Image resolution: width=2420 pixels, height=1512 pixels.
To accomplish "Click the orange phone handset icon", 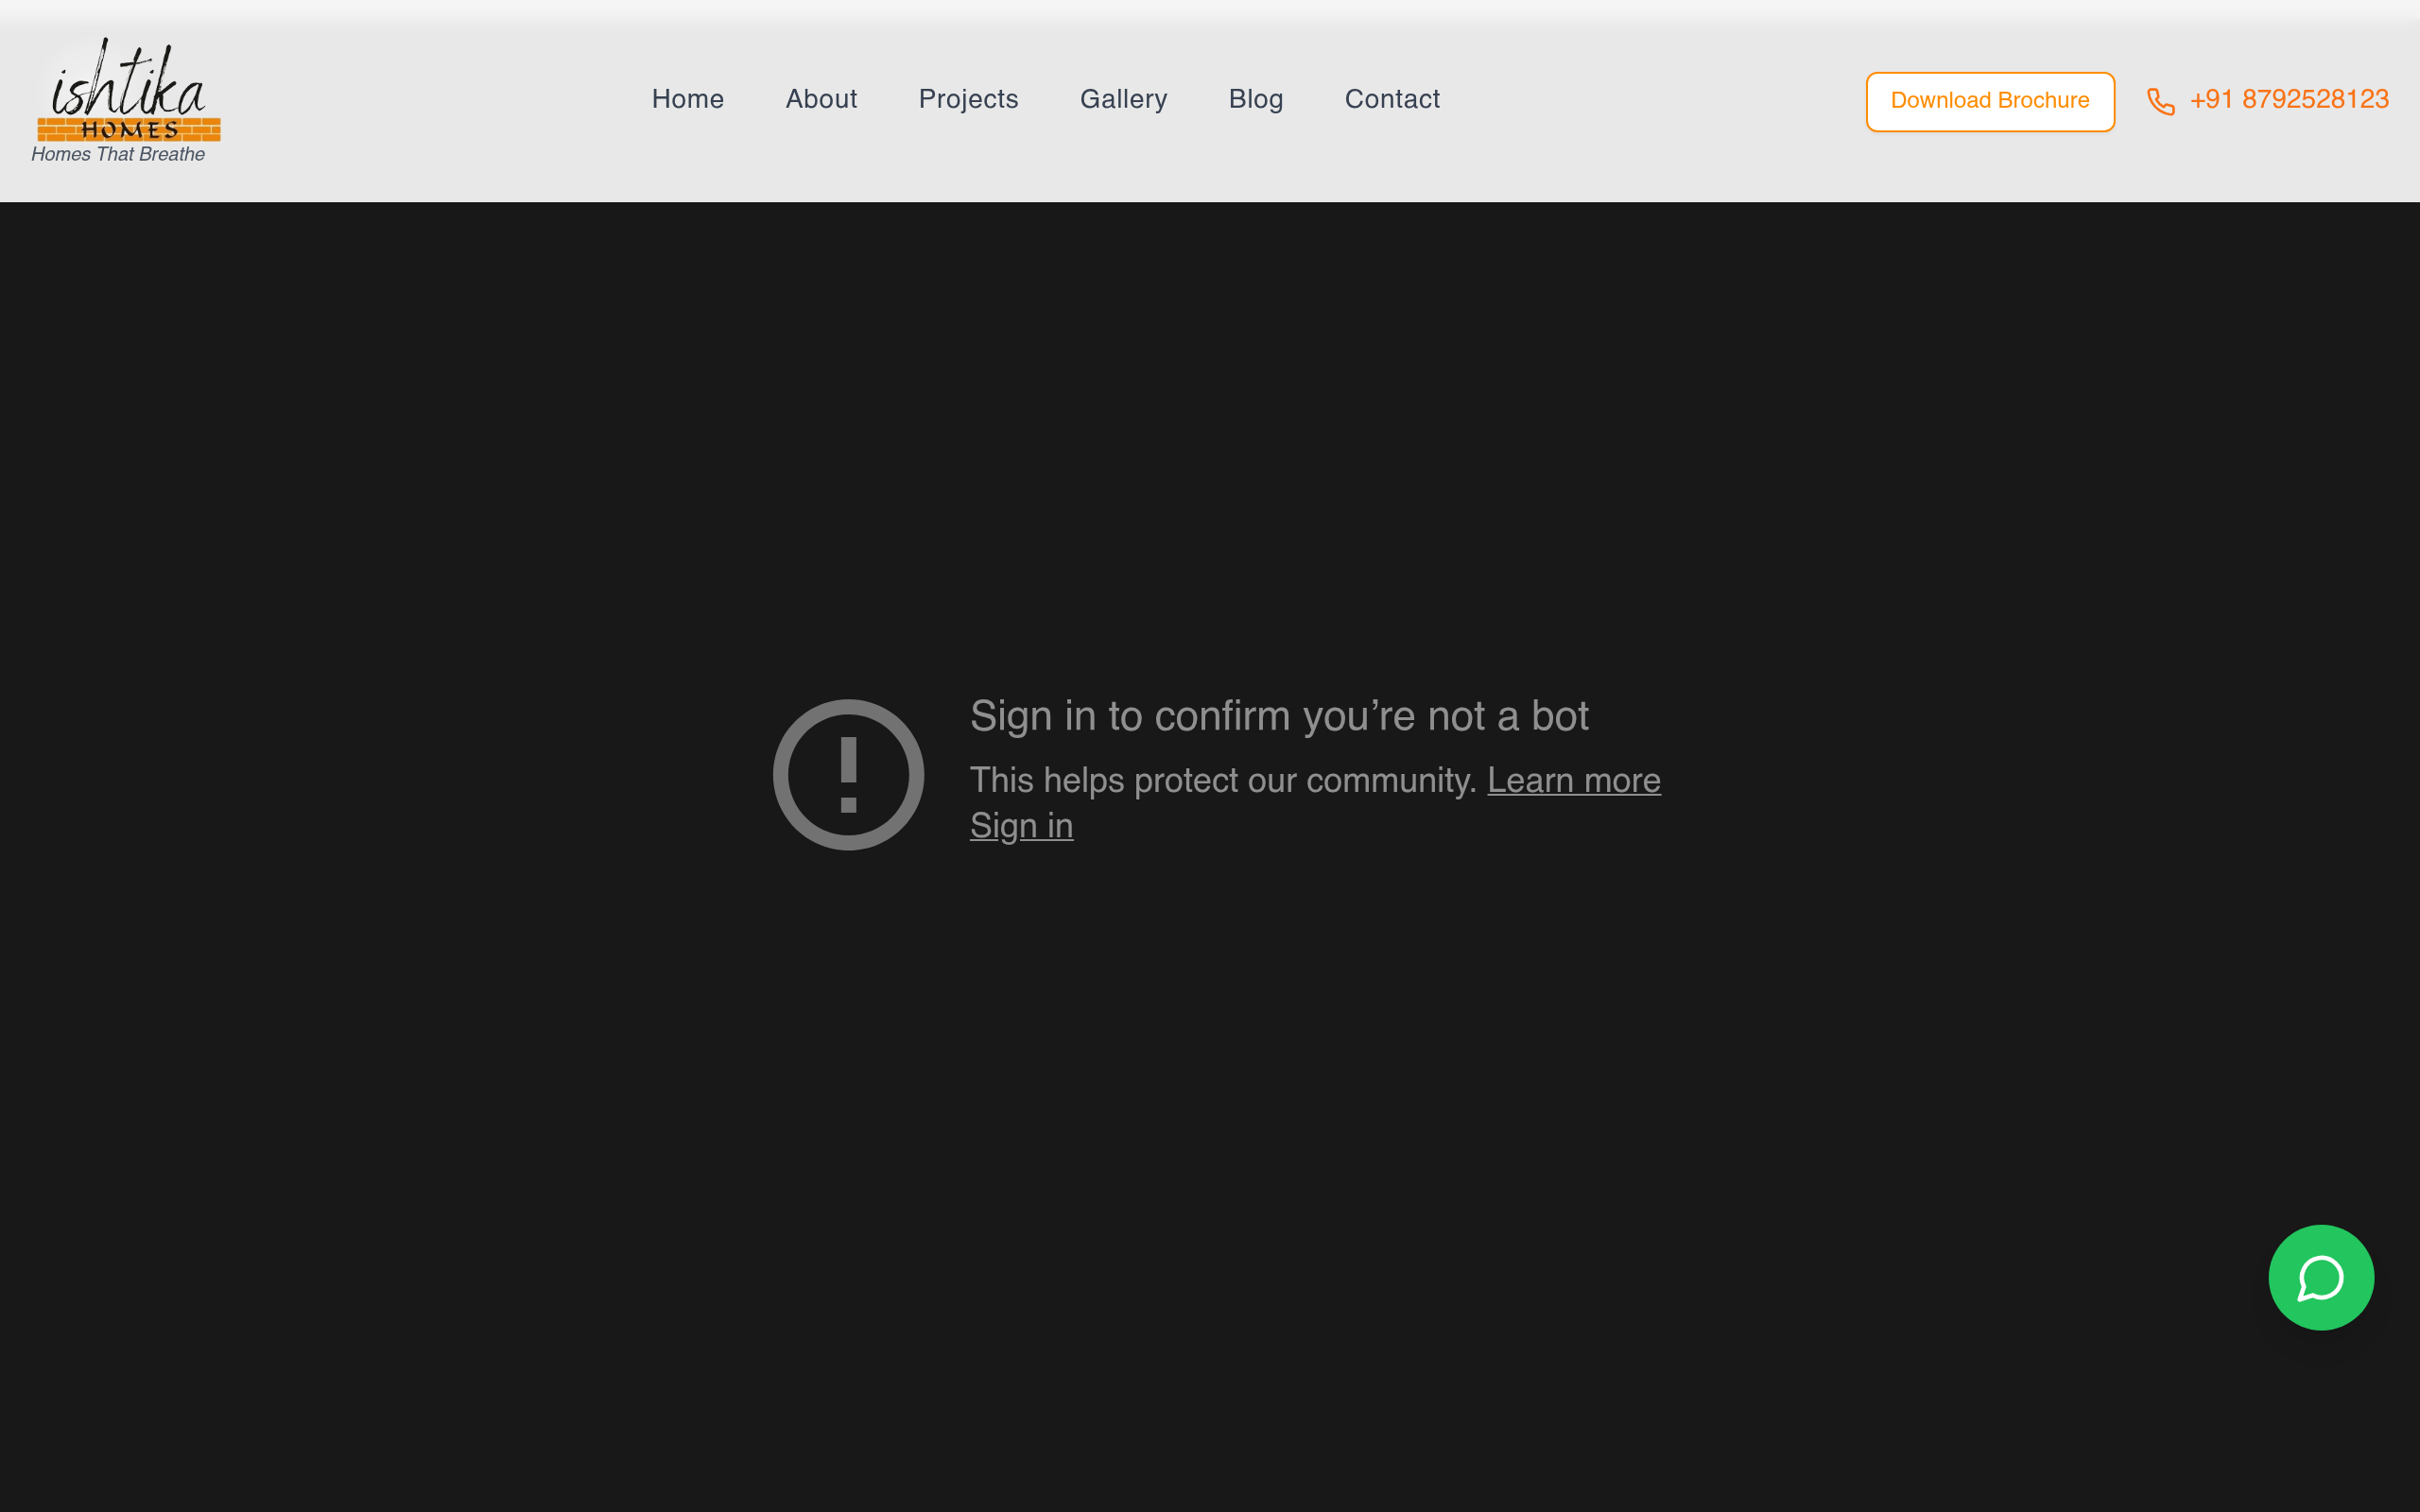I will [2160, 101].
